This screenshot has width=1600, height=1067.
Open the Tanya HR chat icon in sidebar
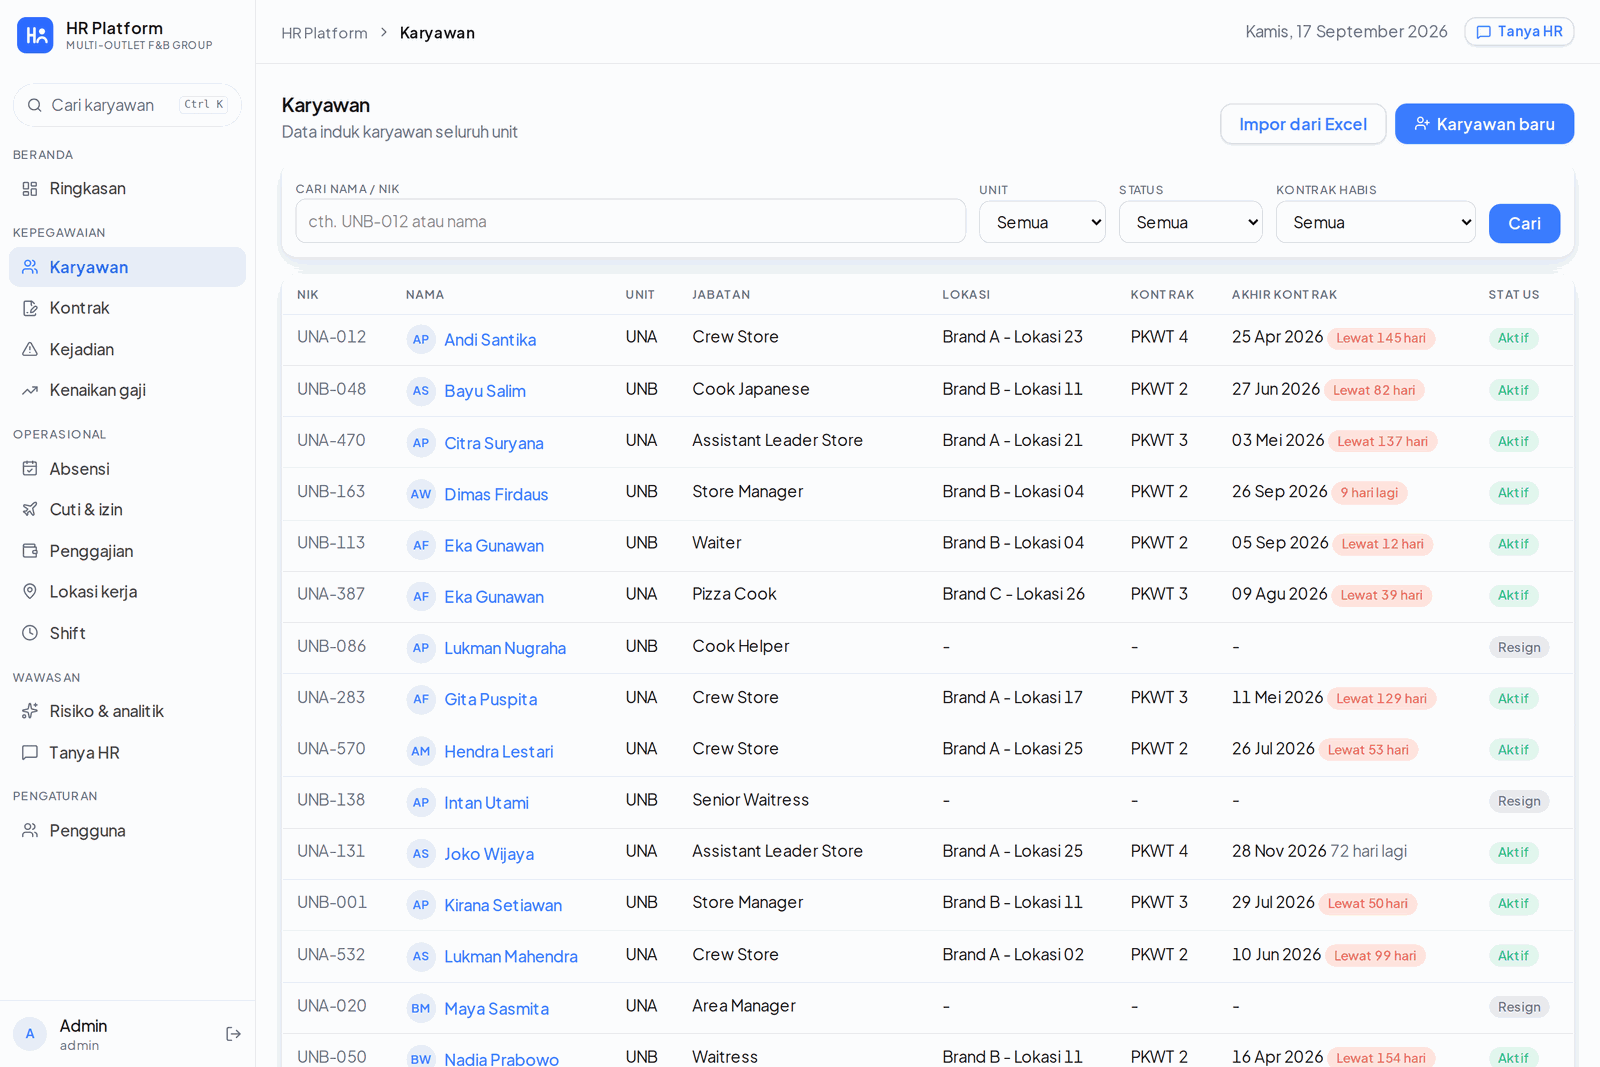(30, 752)
